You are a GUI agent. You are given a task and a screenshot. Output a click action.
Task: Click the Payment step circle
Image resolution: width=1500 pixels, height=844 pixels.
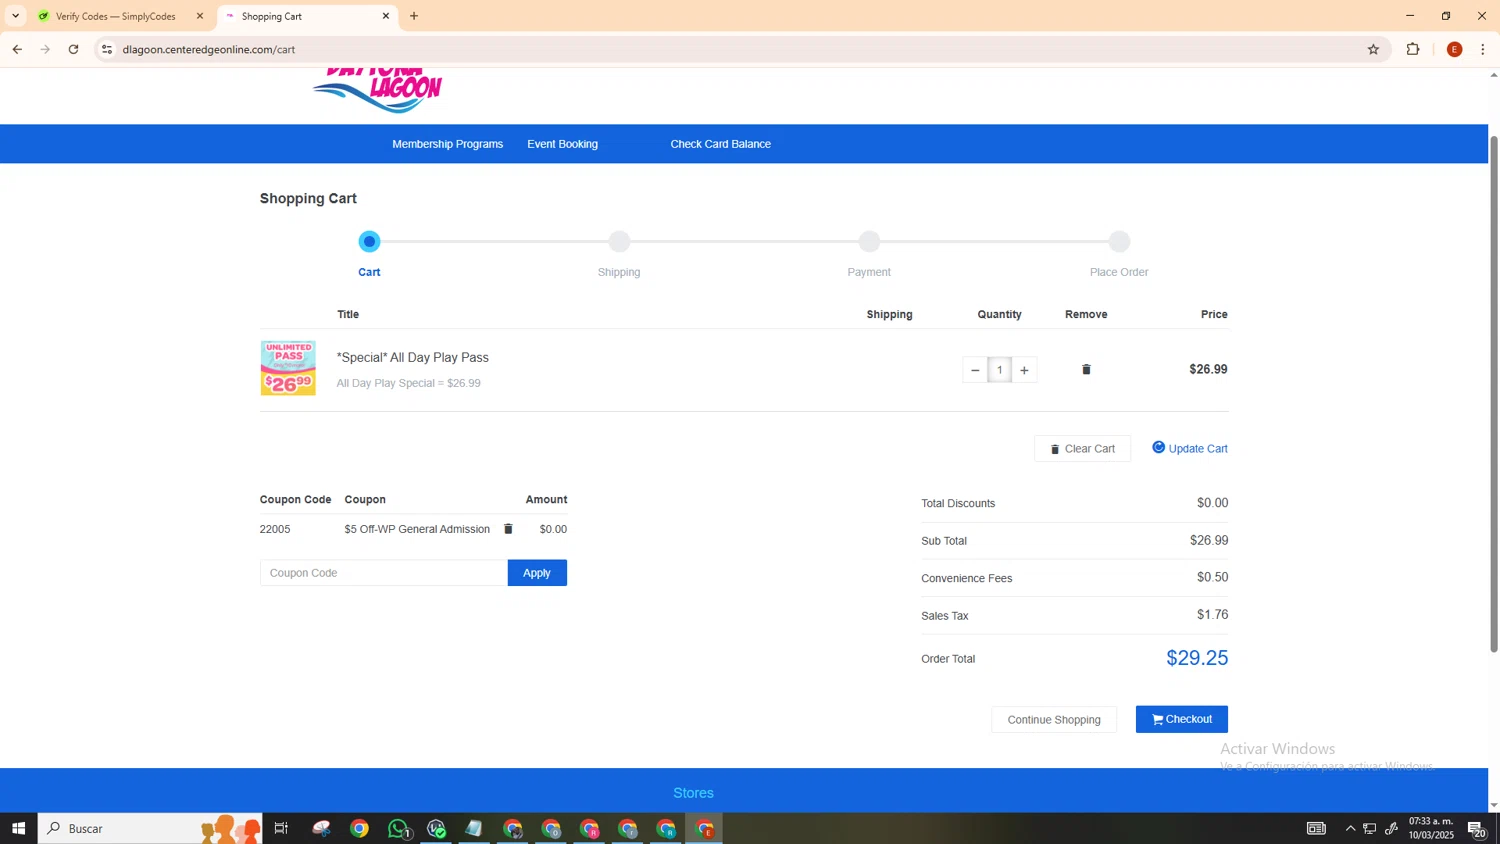[870, 241]
